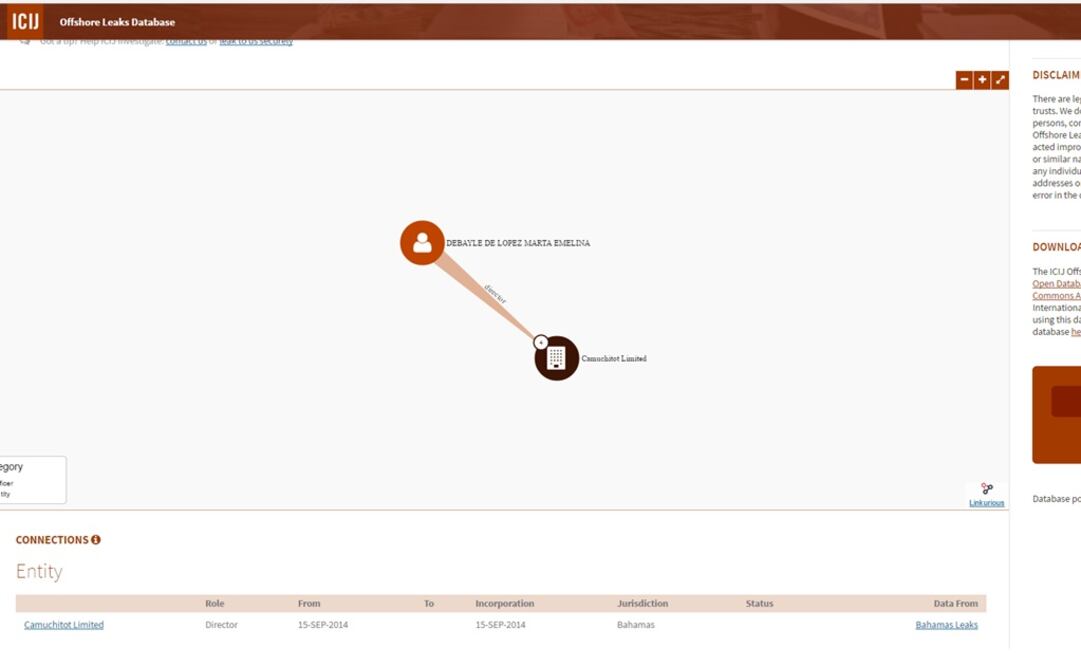1081x666 pixels.
Task: Open the Linkurious link
Action: coord(986,503)
